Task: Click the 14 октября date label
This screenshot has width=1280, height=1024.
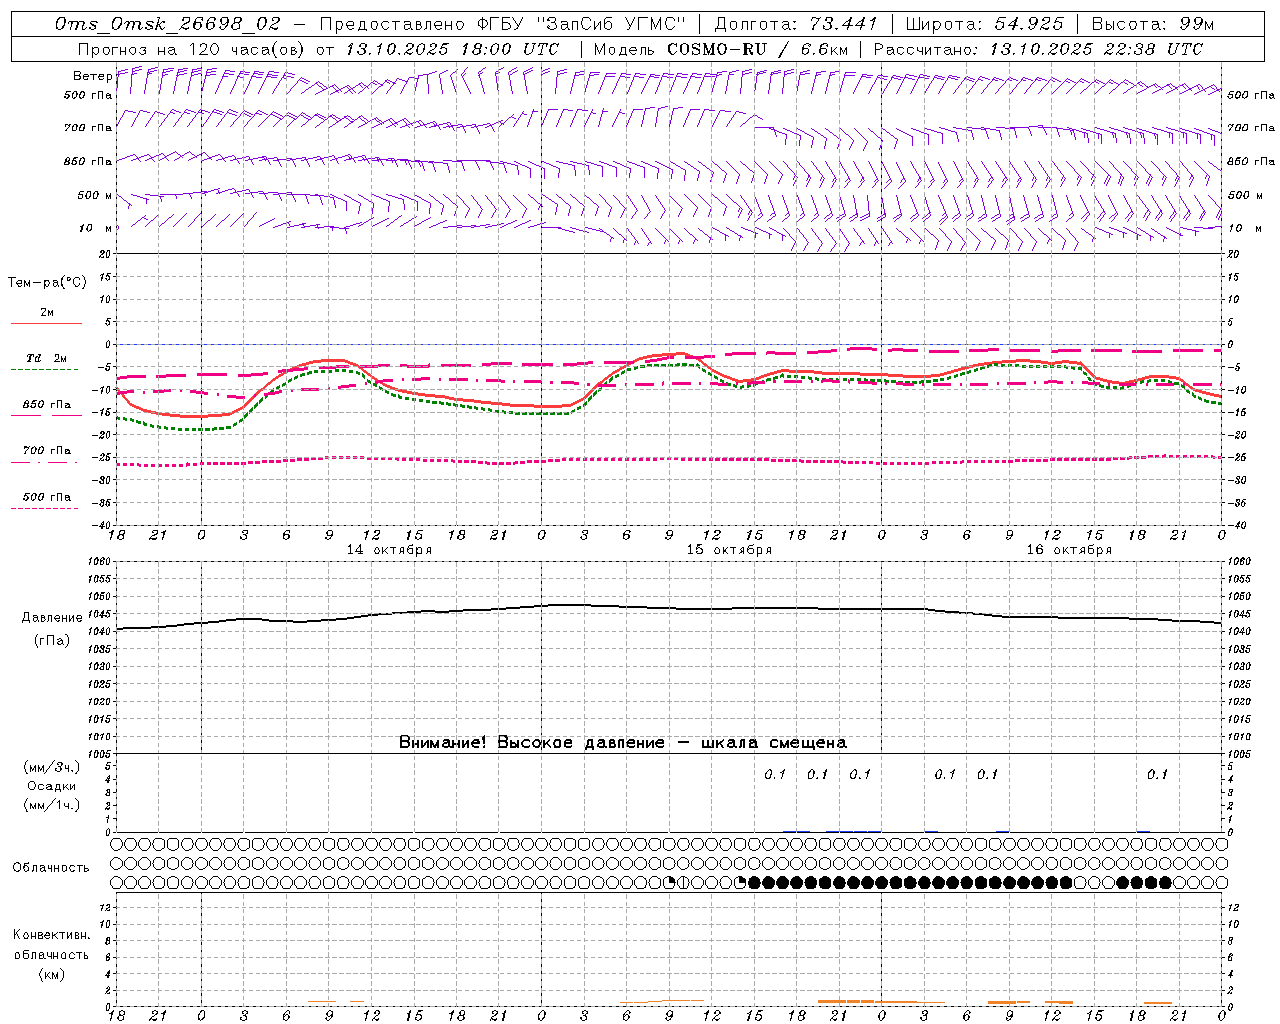Action: tap(389, 550)
